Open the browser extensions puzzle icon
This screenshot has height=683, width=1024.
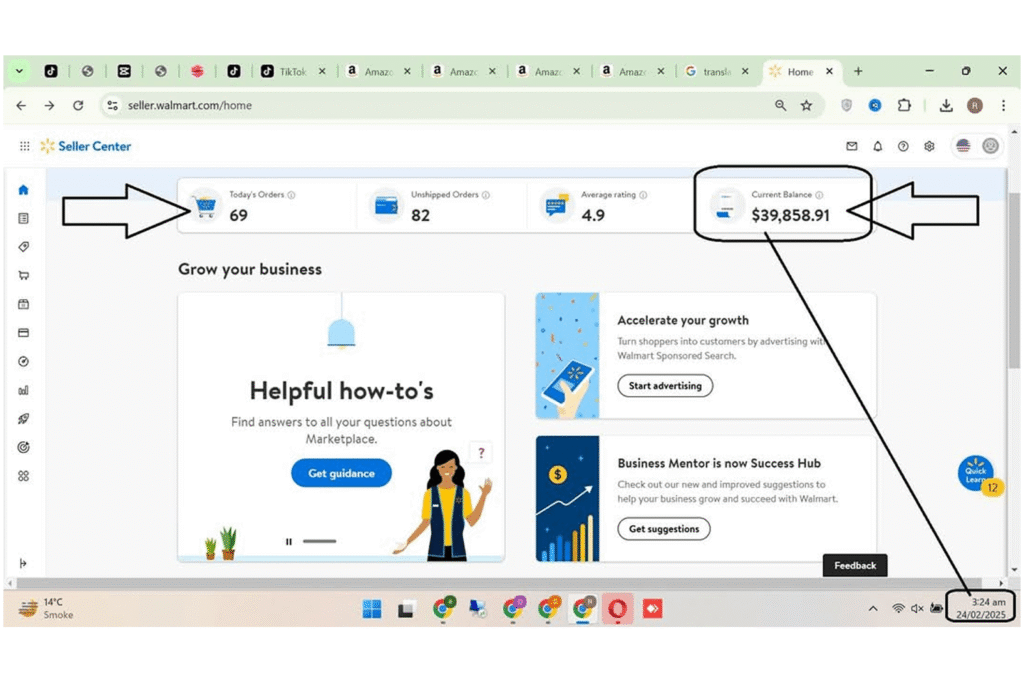[904, 105]
